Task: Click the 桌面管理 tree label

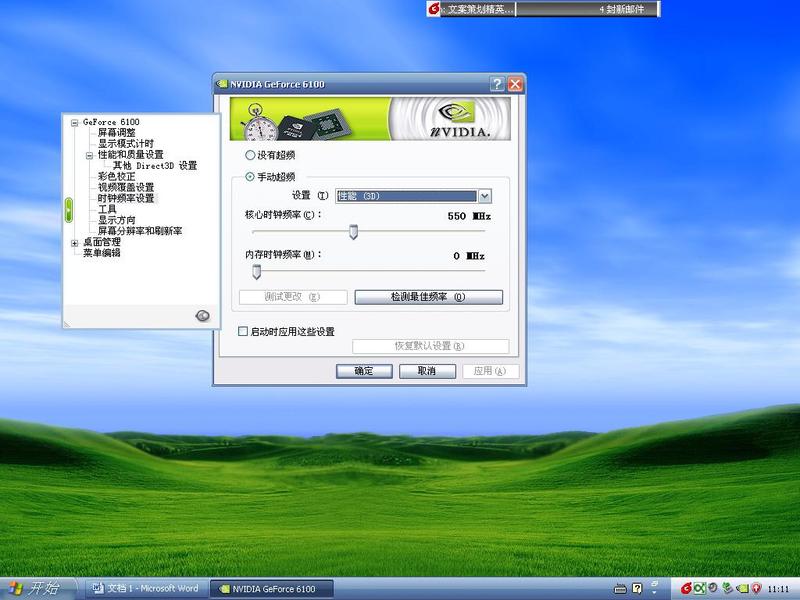Action: point(102,242)
